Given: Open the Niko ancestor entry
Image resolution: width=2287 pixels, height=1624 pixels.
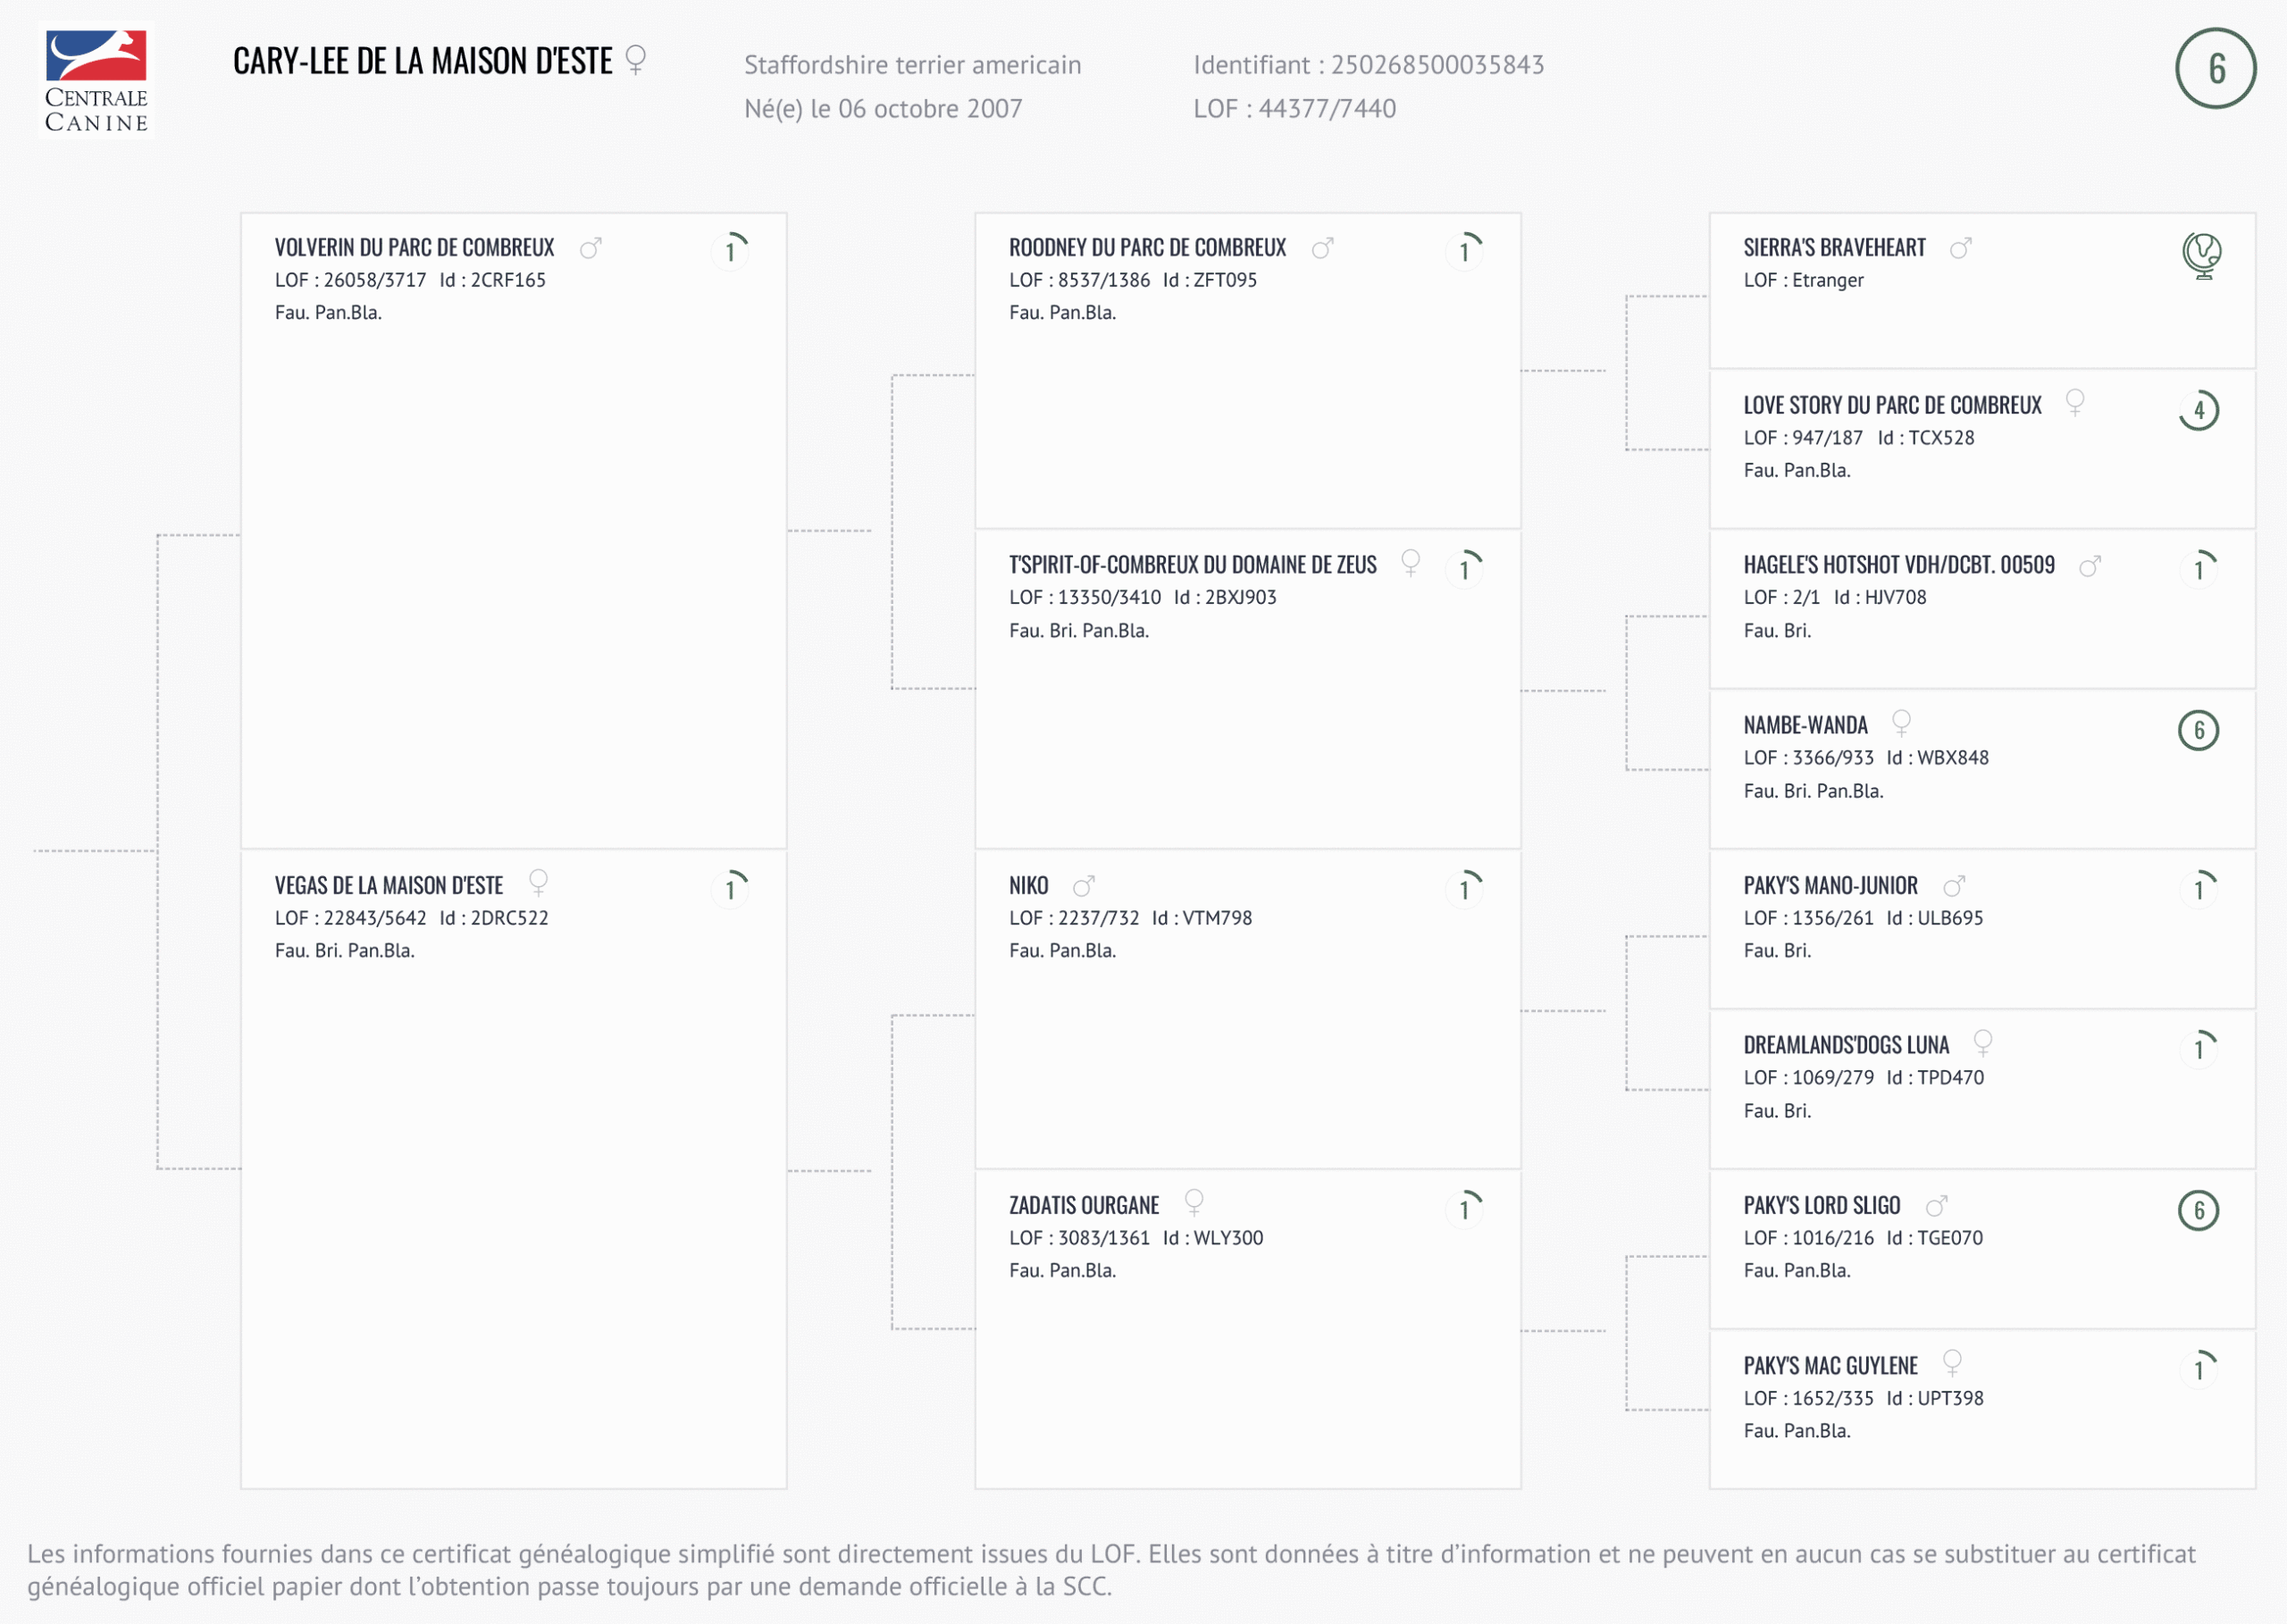Looking at the screenshot, I should click(1028, 886).
